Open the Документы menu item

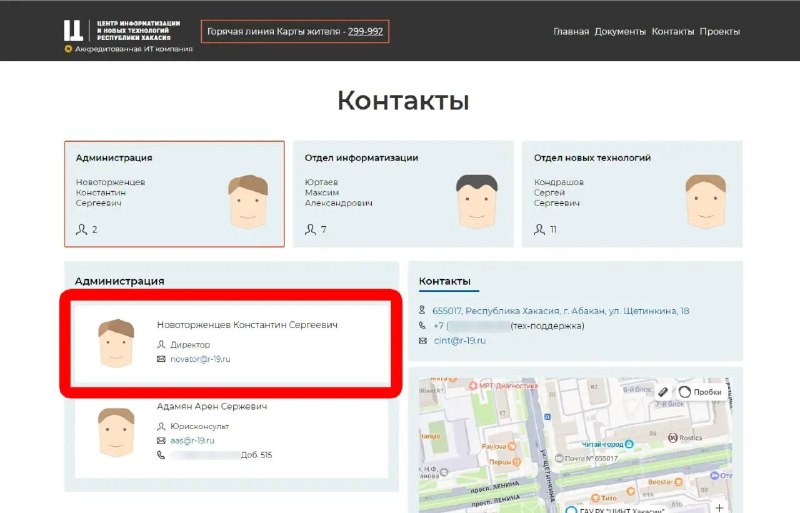(620, 32)
